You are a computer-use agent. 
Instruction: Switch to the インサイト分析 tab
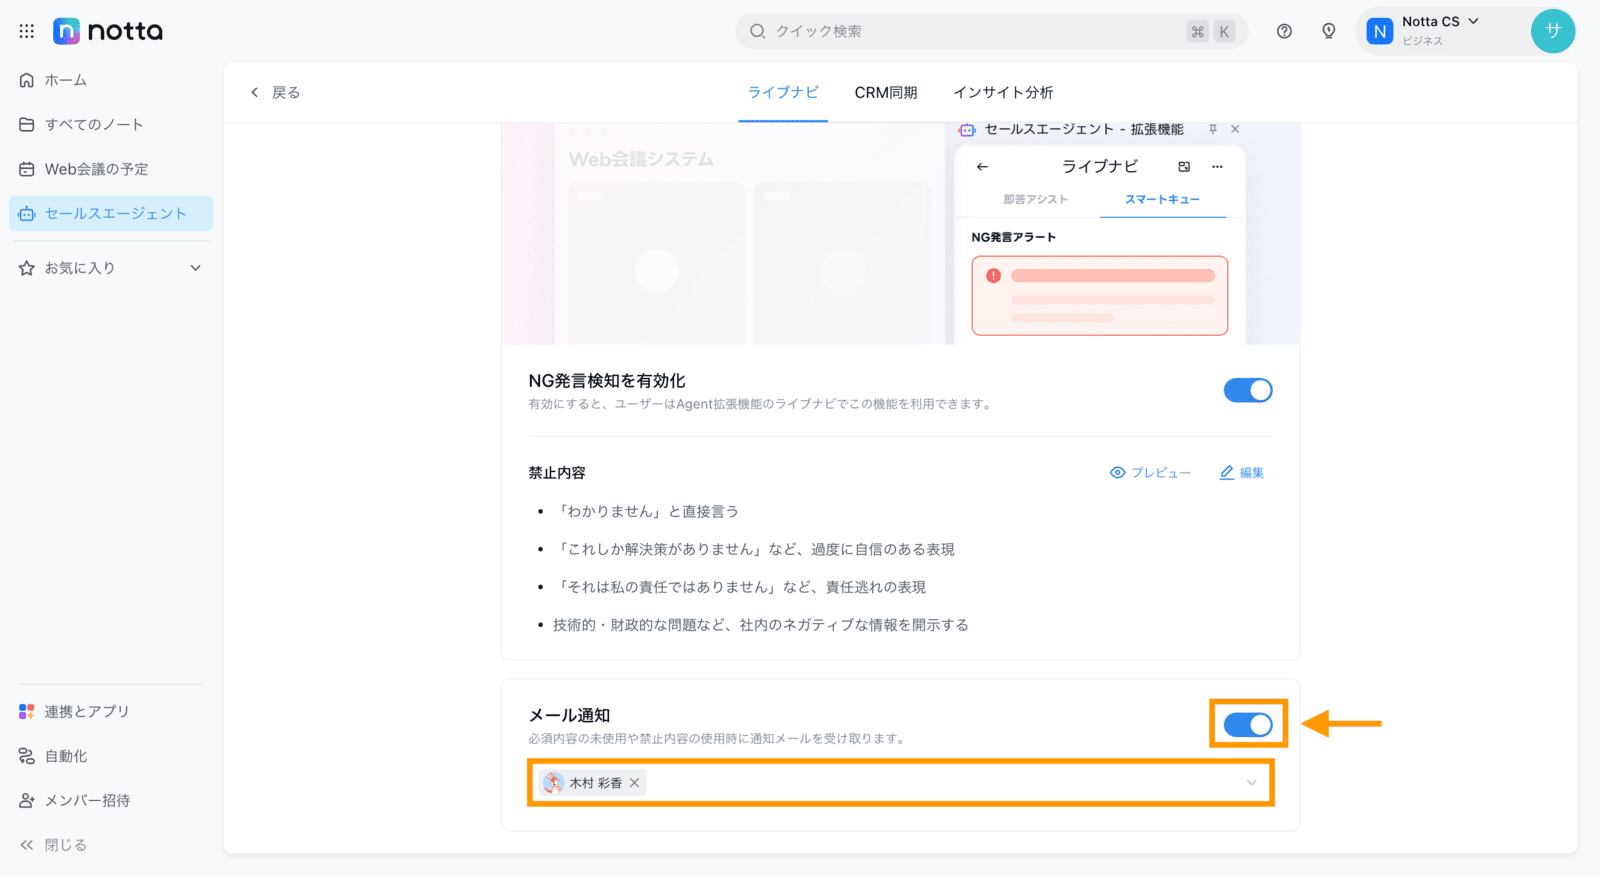tap(1003, 92)
